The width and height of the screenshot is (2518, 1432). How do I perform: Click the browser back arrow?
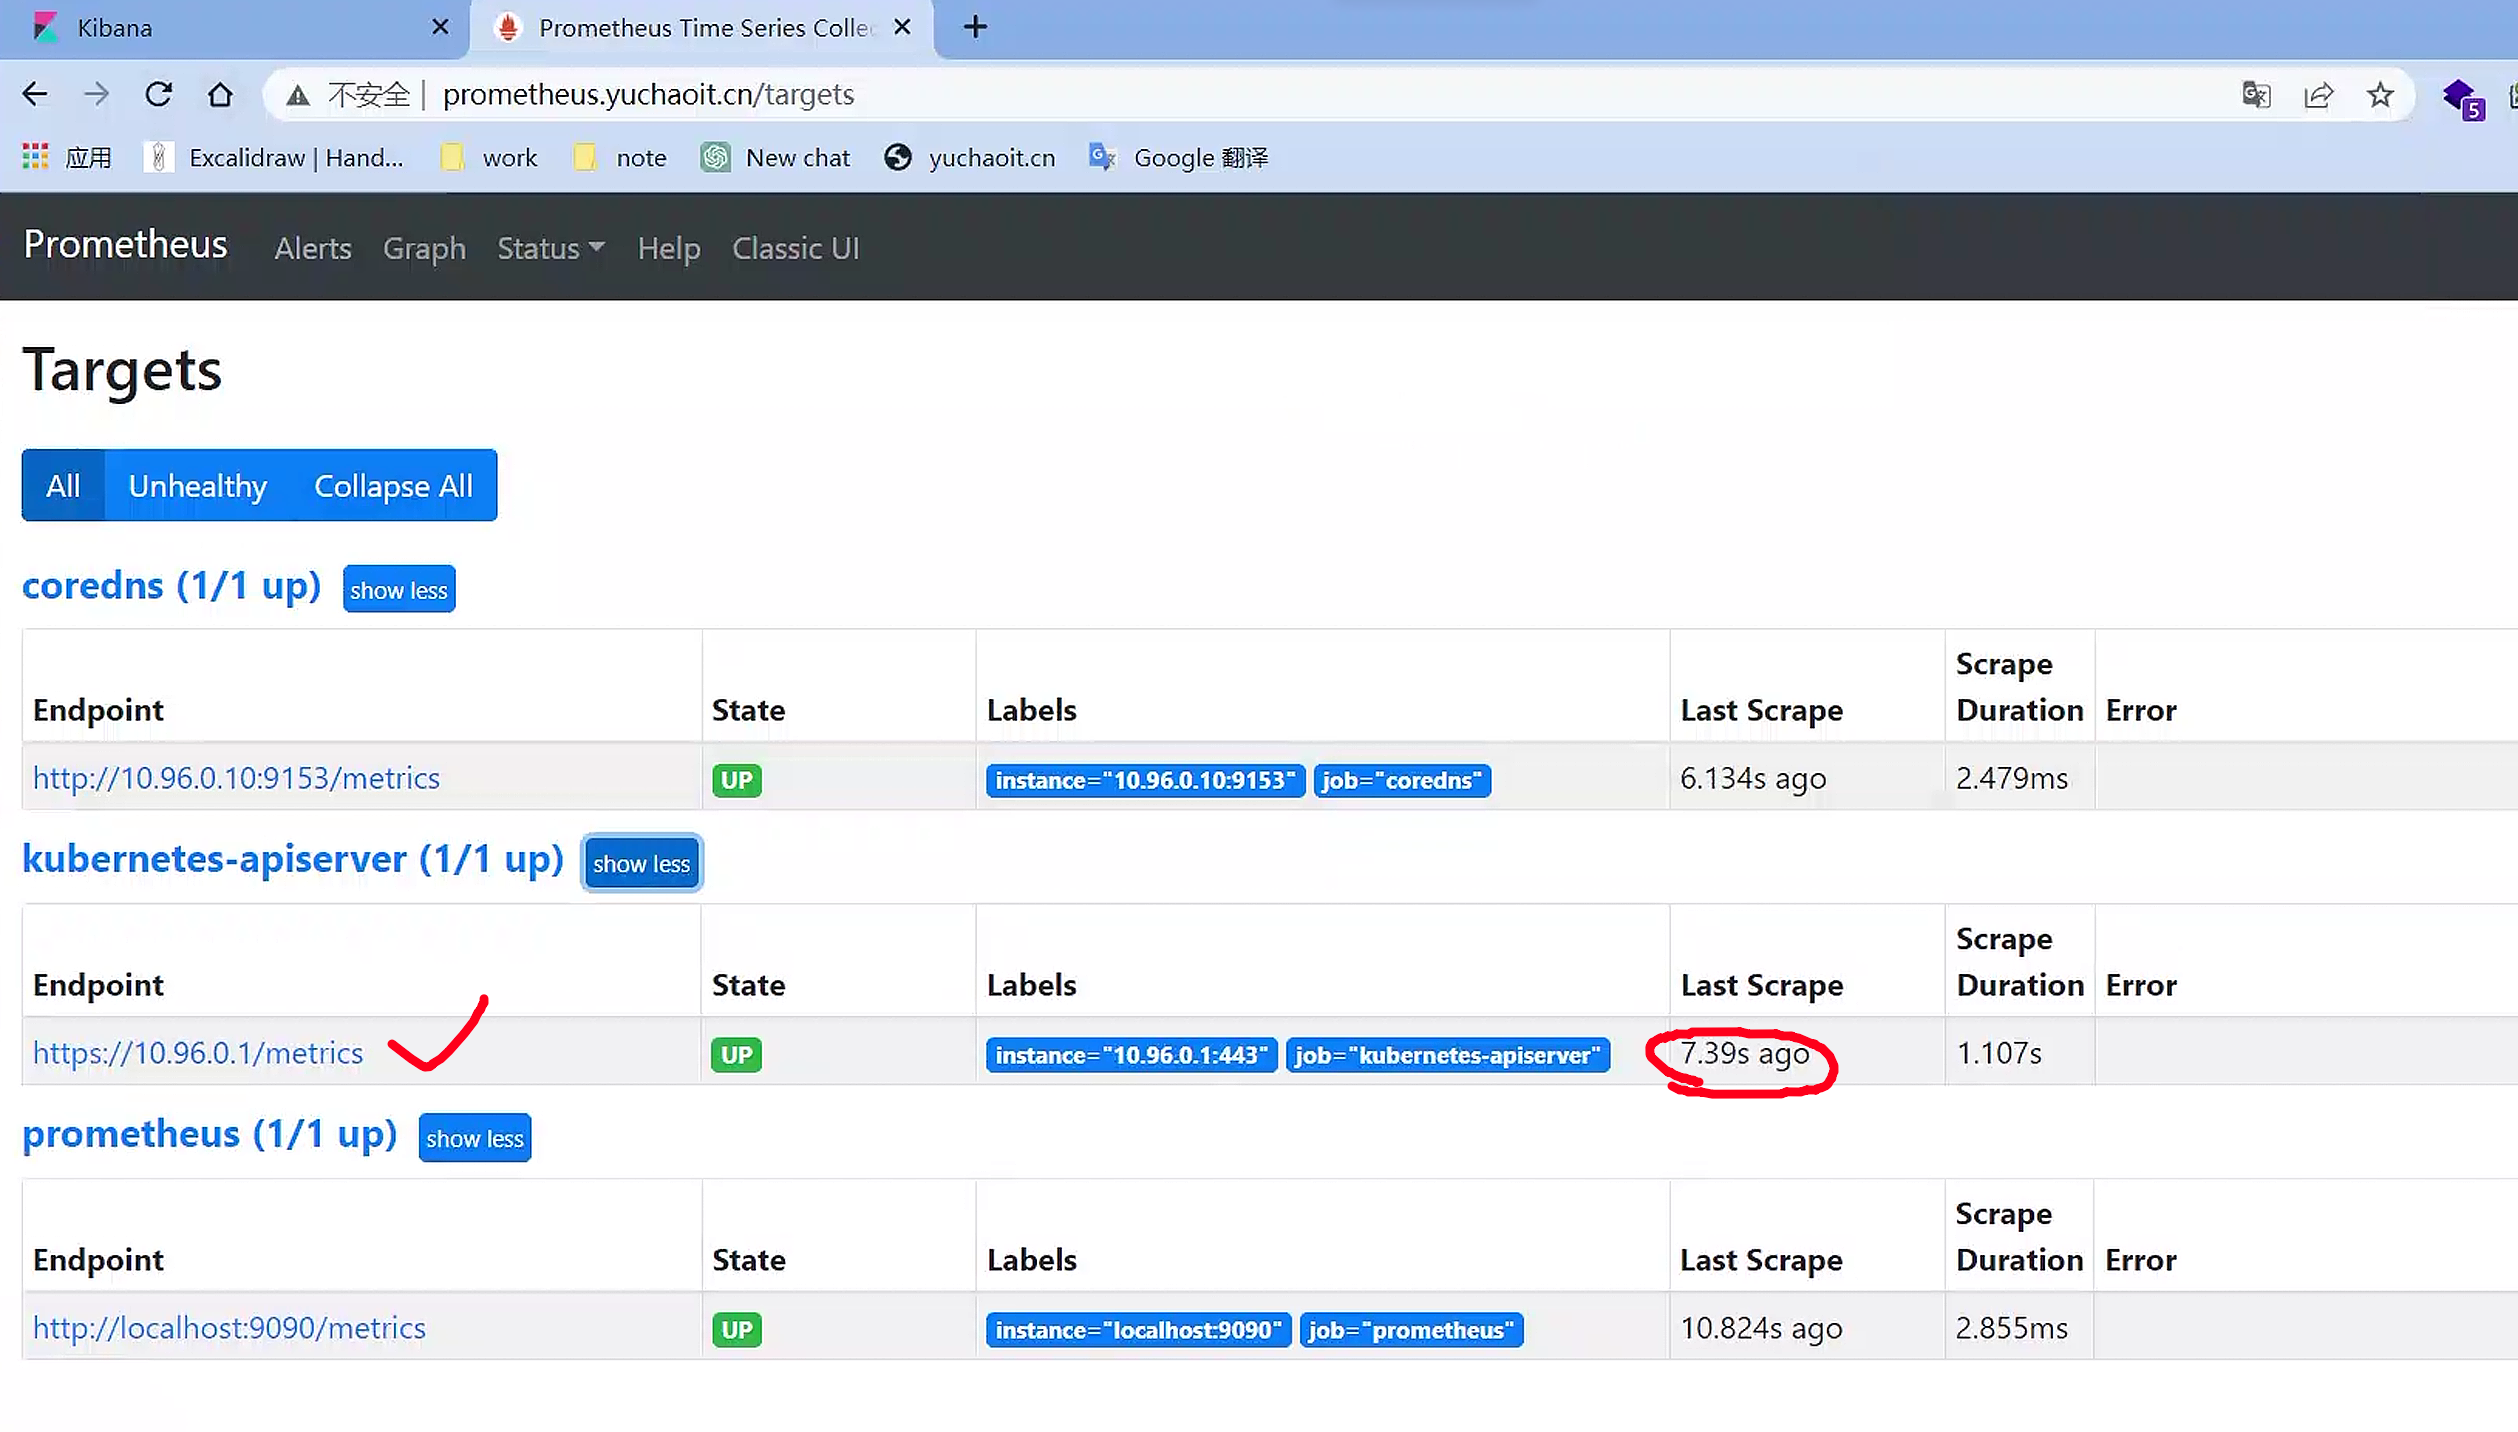(x=35, y=95)
